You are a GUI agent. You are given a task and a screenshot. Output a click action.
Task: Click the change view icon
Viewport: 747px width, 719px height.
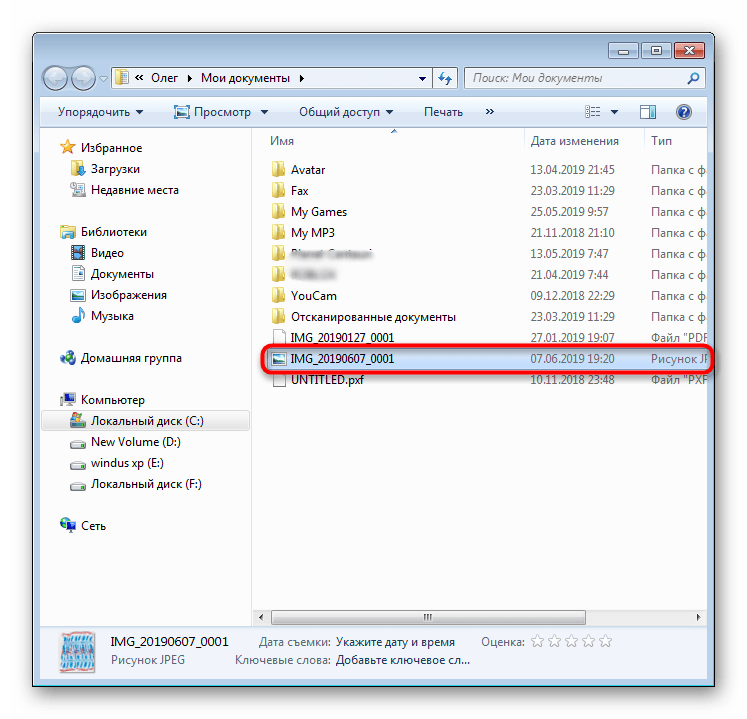tap(593, 112)
